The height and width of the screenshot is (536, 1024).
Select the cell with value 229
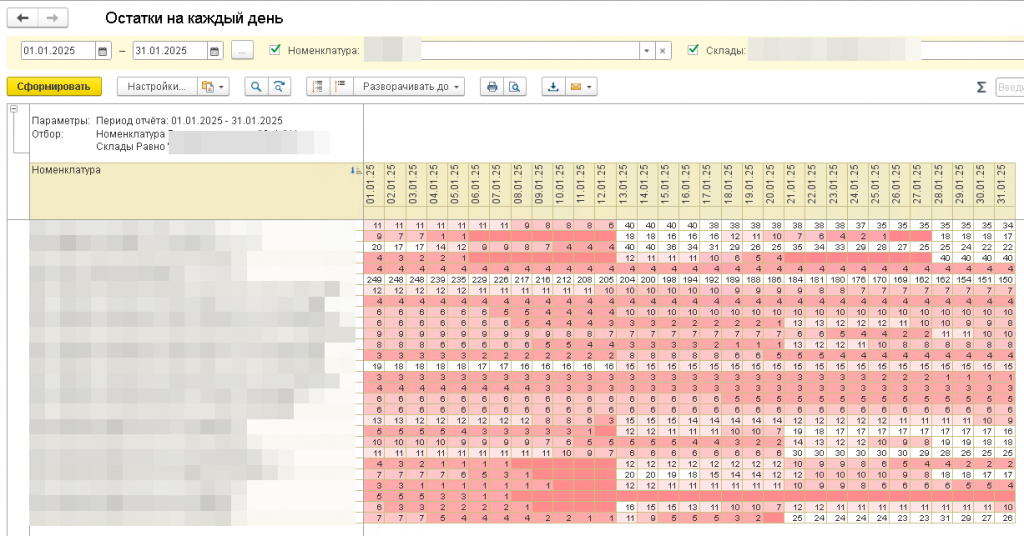pos(479,279)
